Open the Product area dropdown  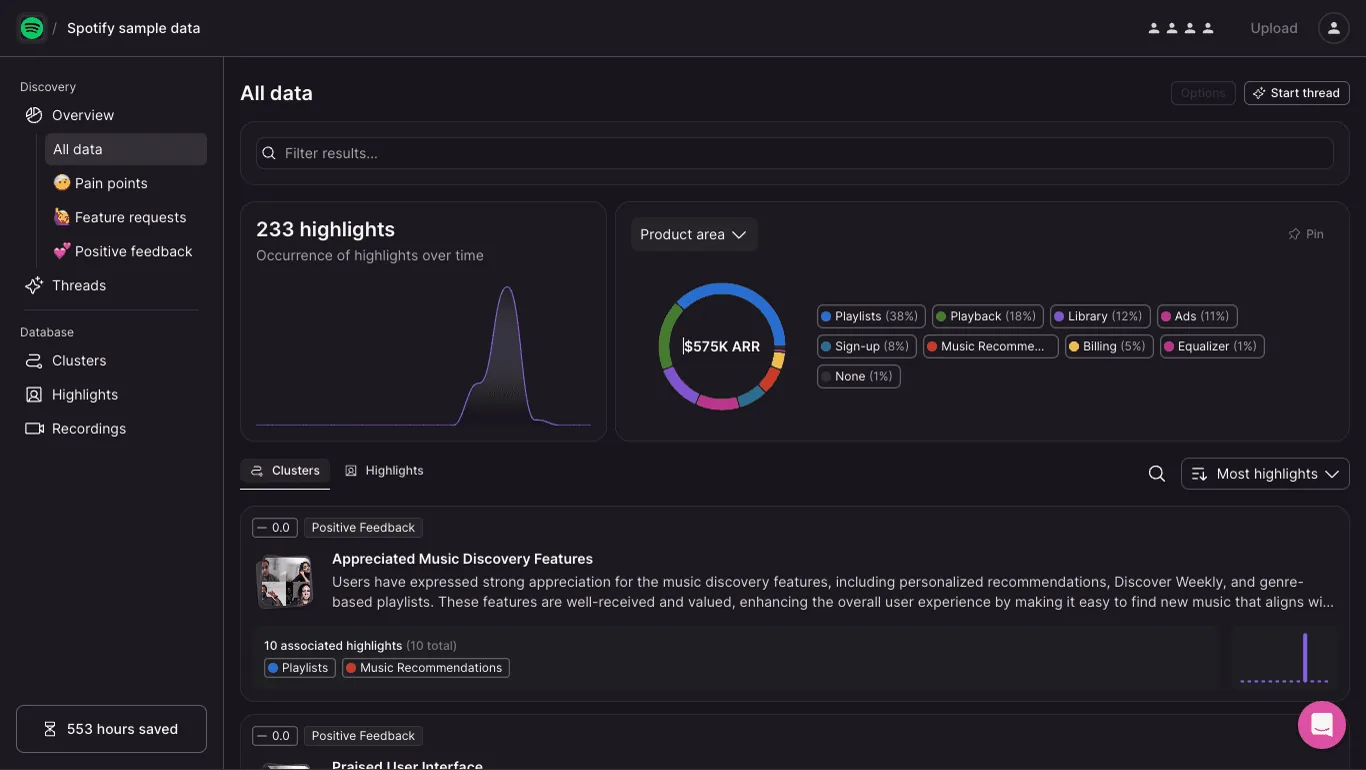tap(694, 234)
